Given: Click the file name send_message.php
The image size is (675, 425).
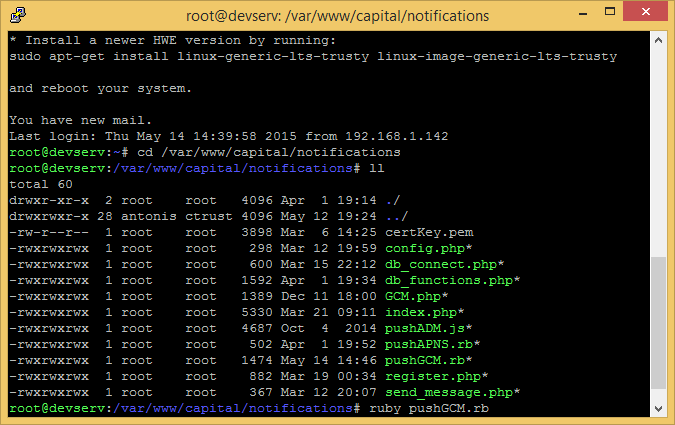Looking at the screenshot, I should (x=449, y=392).
